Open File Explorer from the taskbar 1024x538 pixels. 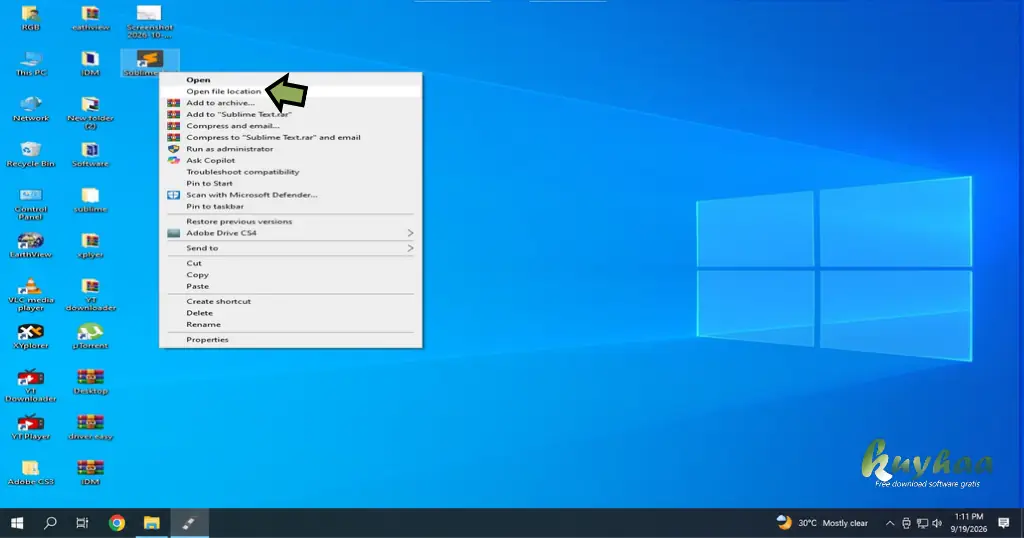click(152, 523)
